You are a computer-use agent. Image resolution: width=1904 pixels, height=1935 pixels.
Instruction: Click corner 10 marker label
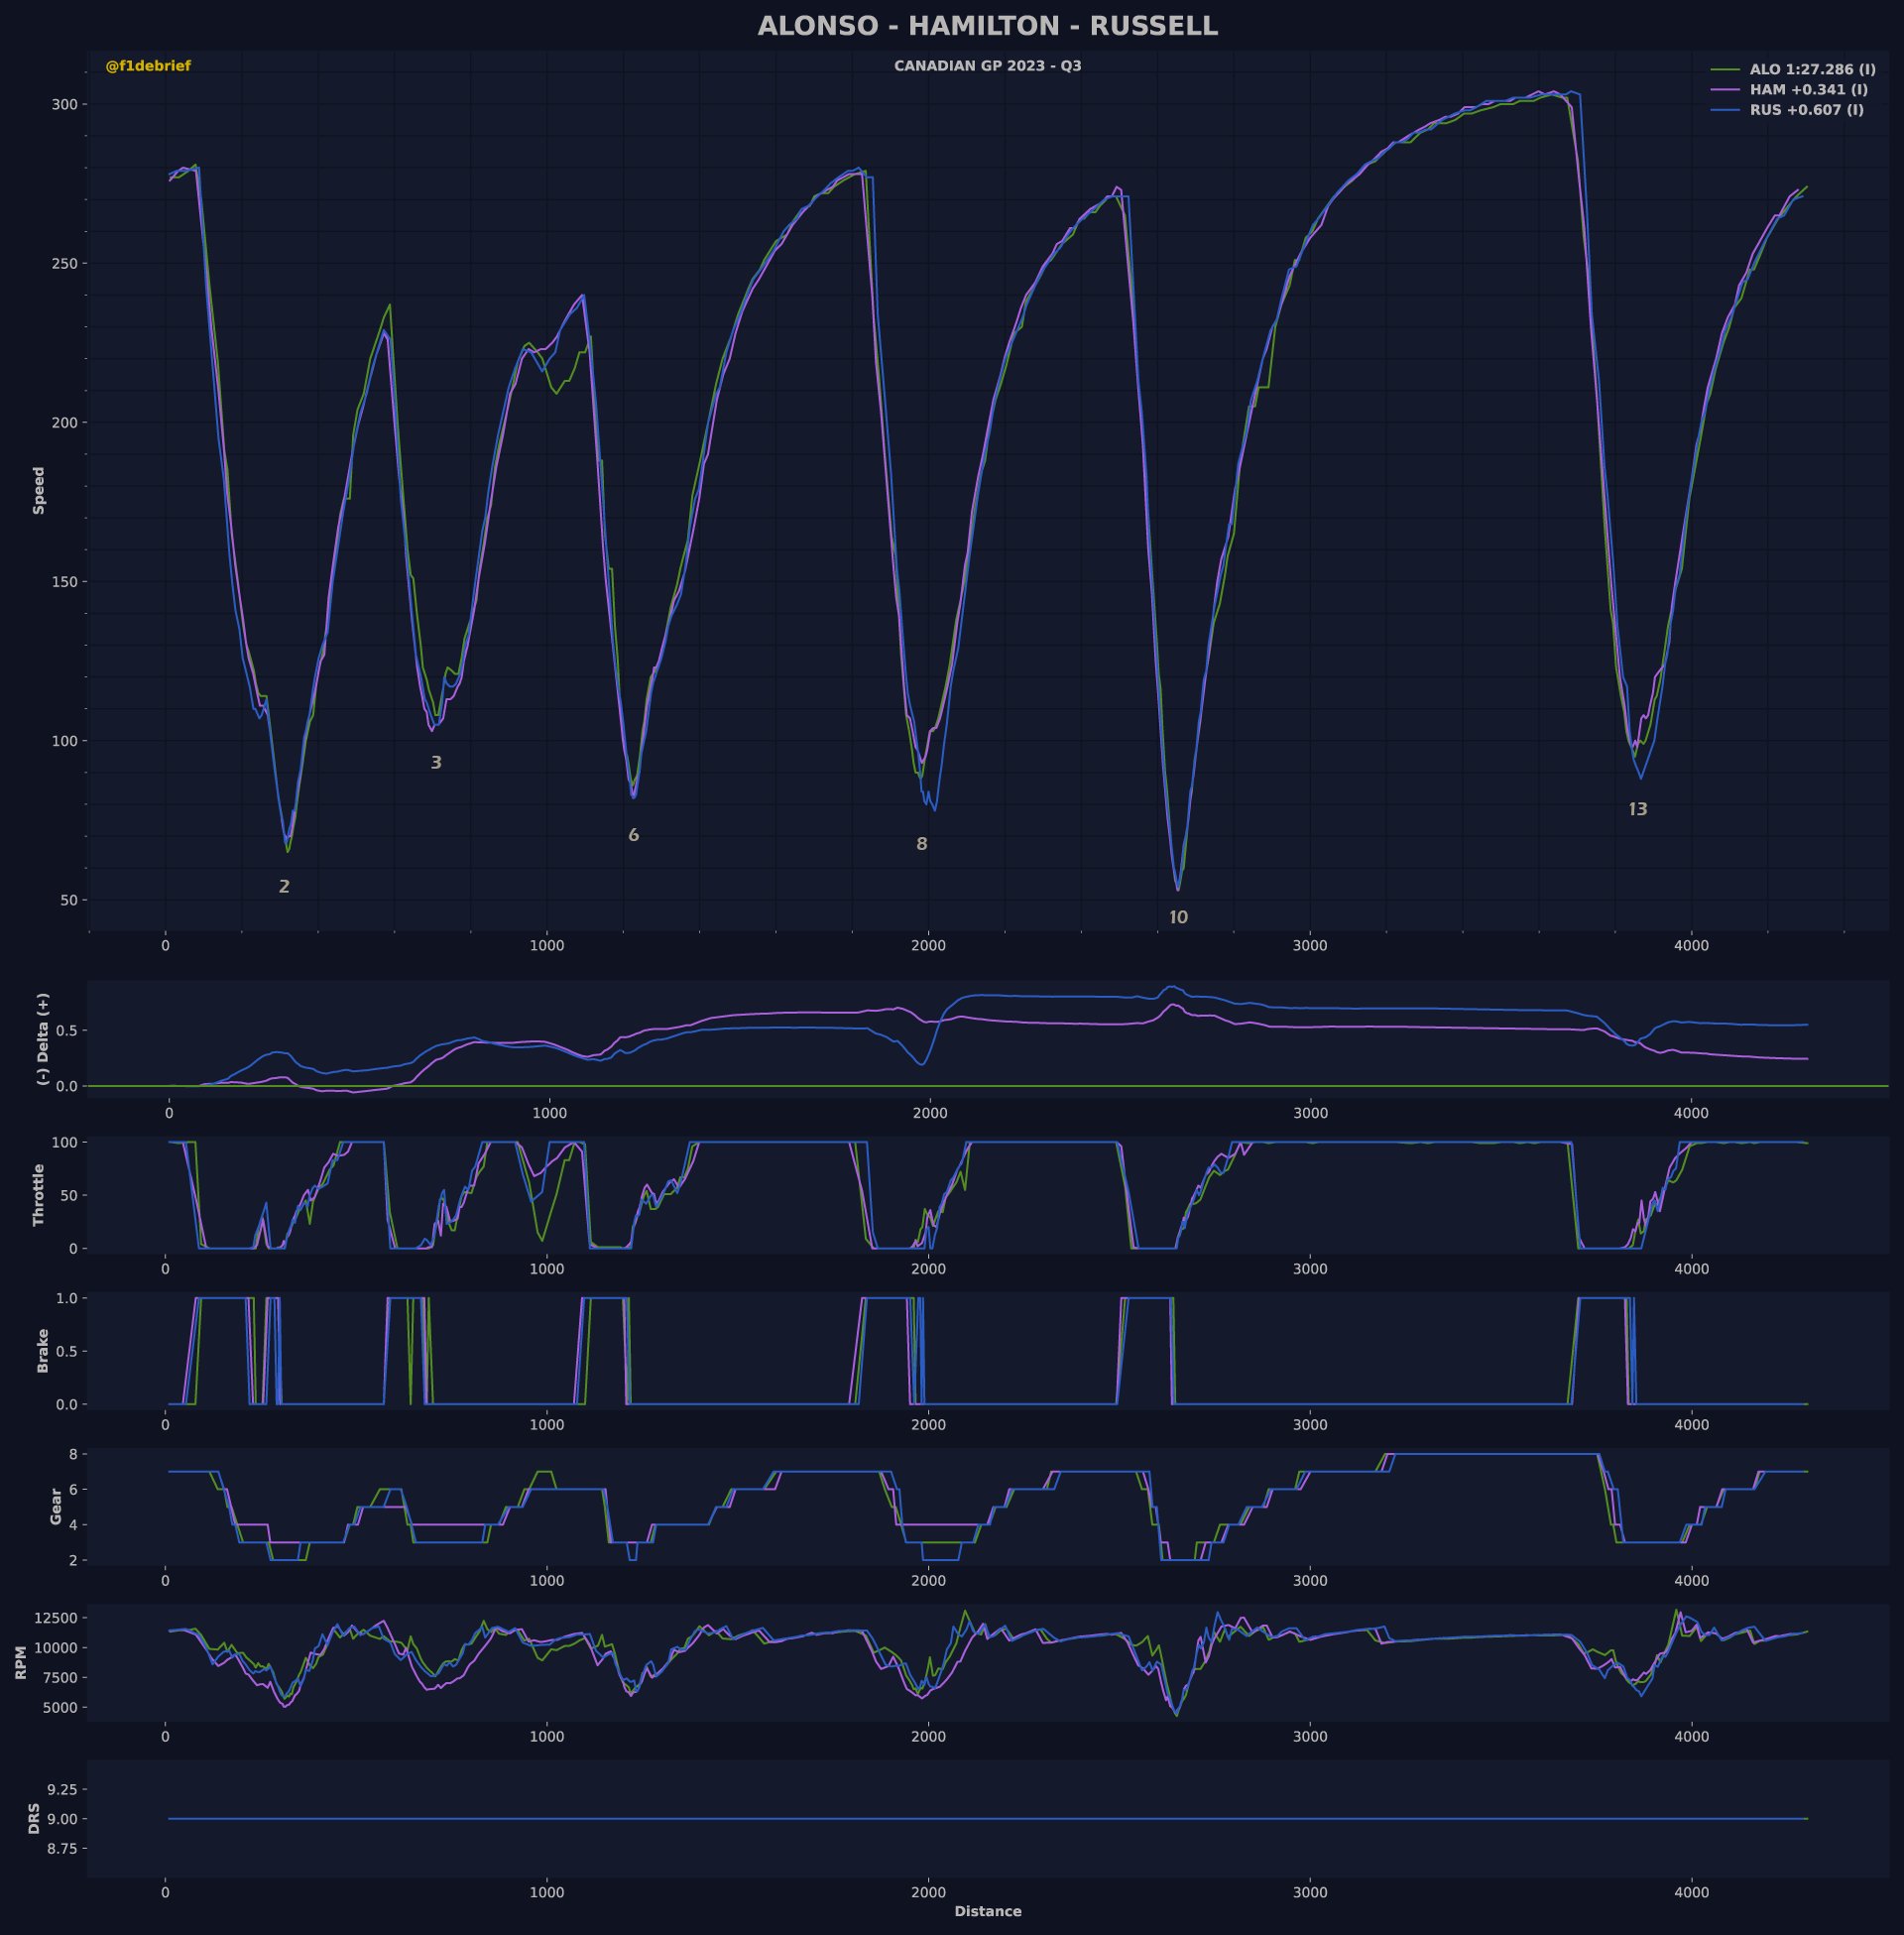pyautogui.click(x=1178, y=918)
